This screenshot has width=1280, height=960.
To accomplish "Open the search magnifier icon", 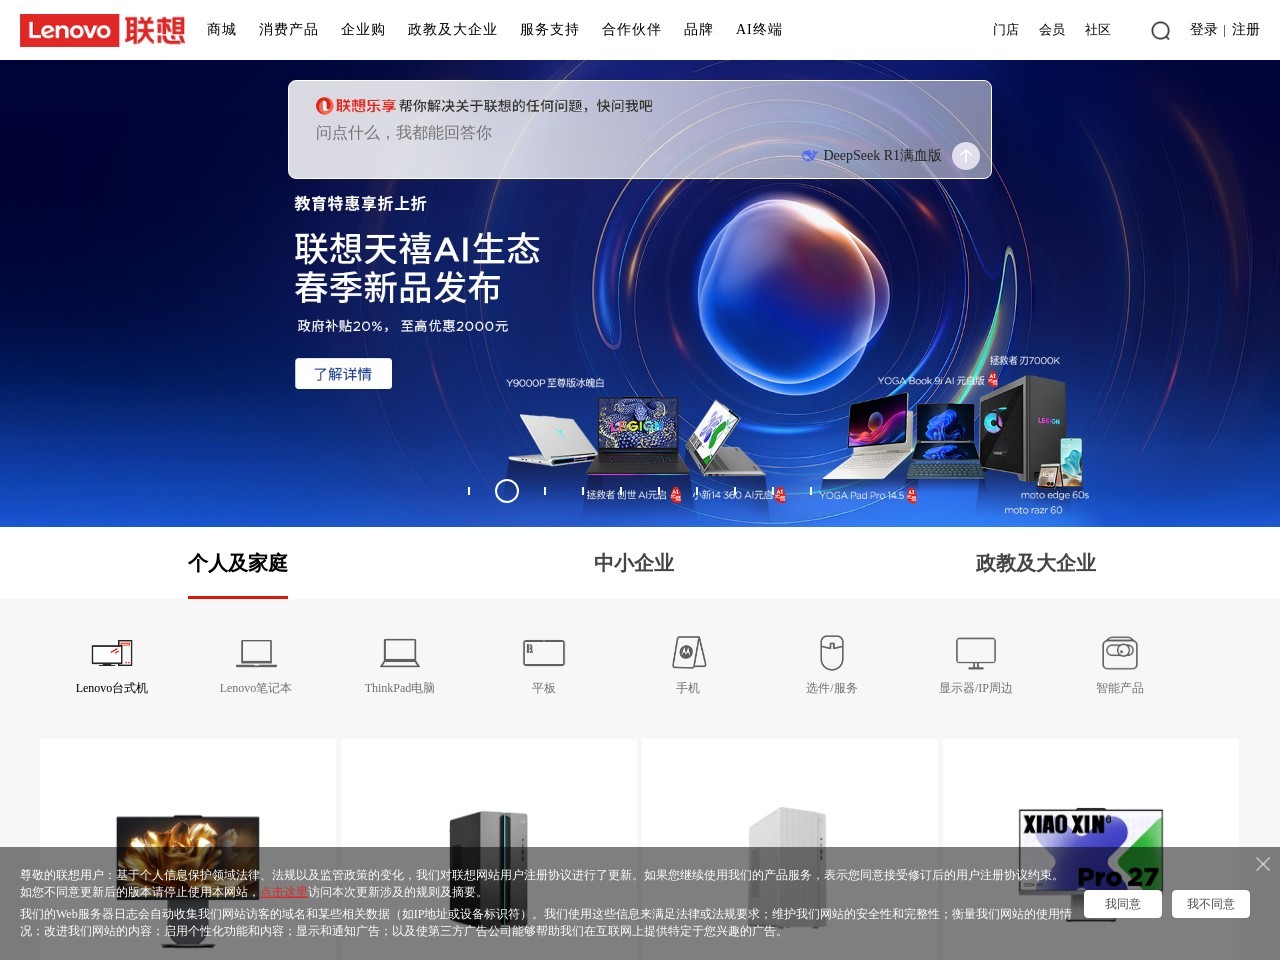I will click(1160, 31).
